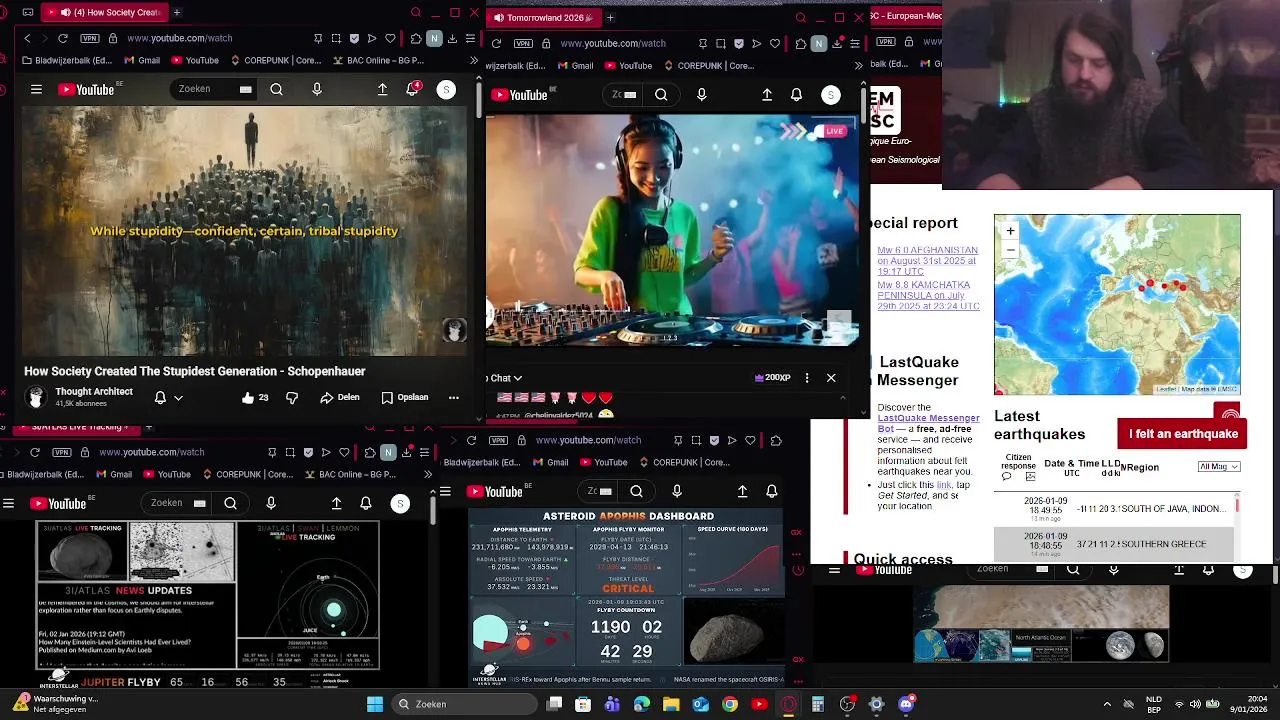The height and width of the screenshot is (720, 1280).
Task: Click upload icon in Schopenhauer YouTube window
Action: coord(382,89)
